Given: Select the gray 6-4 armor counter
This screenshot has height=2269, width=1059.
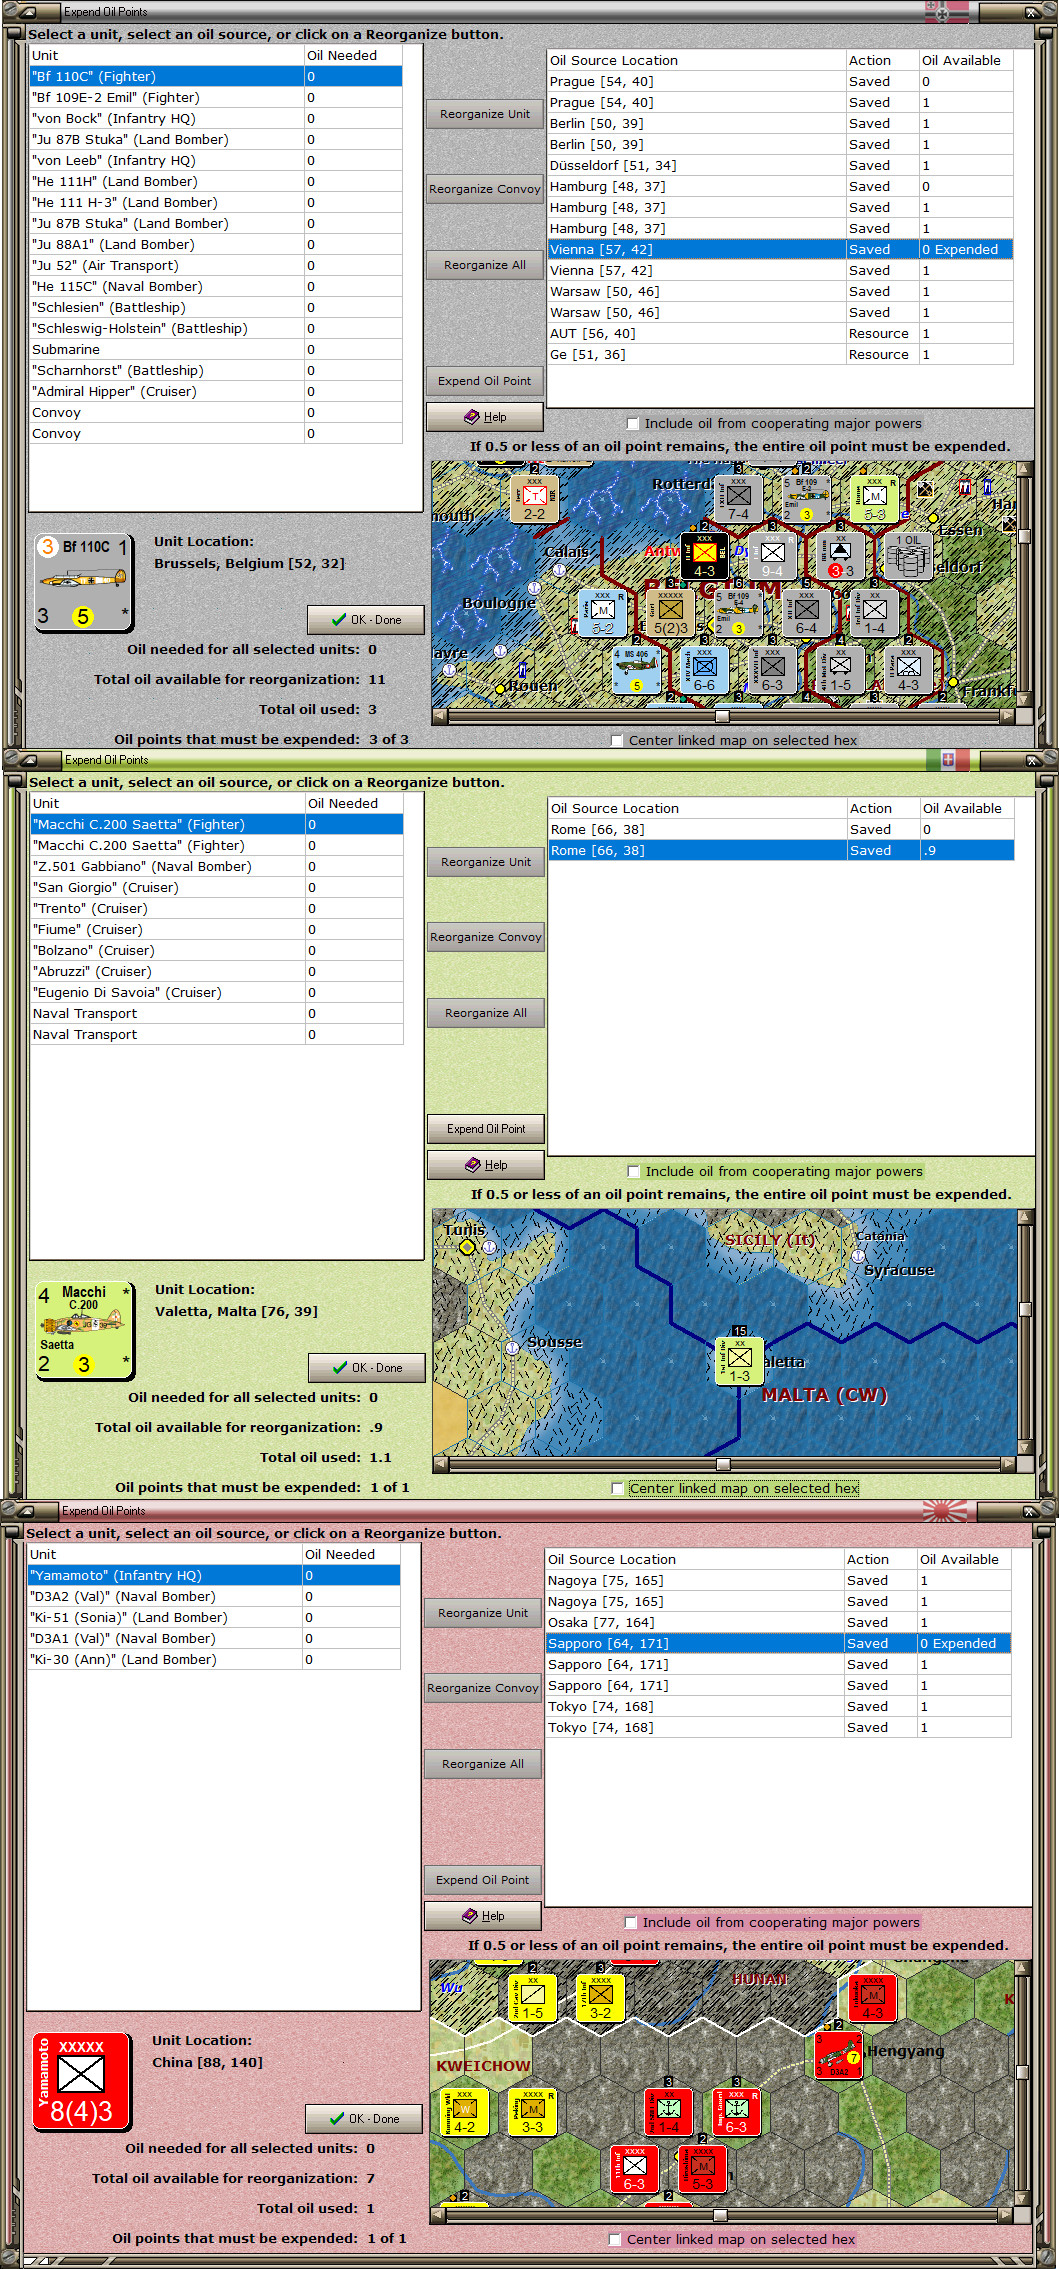Looking at the screenshot, I should click(x=806, y=613).
